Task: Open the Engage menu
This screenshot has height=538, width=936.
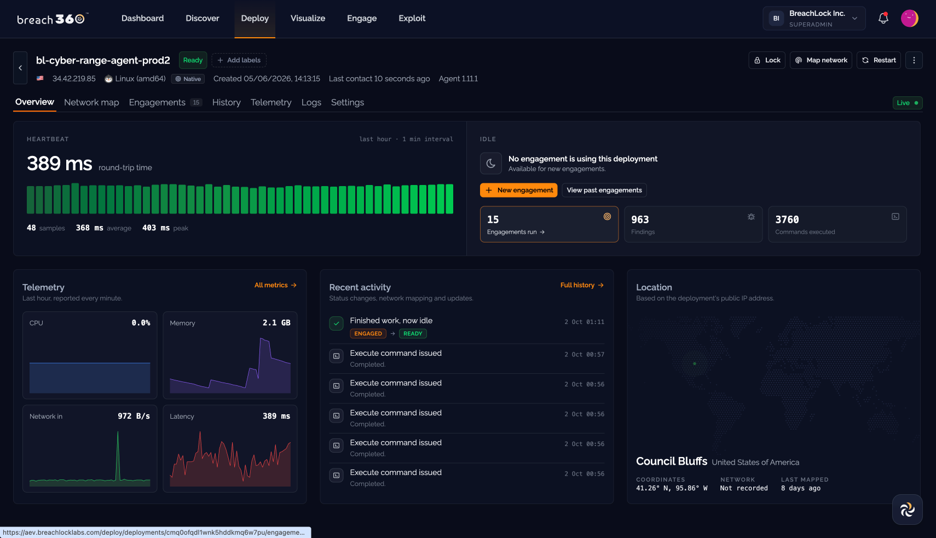Action: tap(362, 19)
